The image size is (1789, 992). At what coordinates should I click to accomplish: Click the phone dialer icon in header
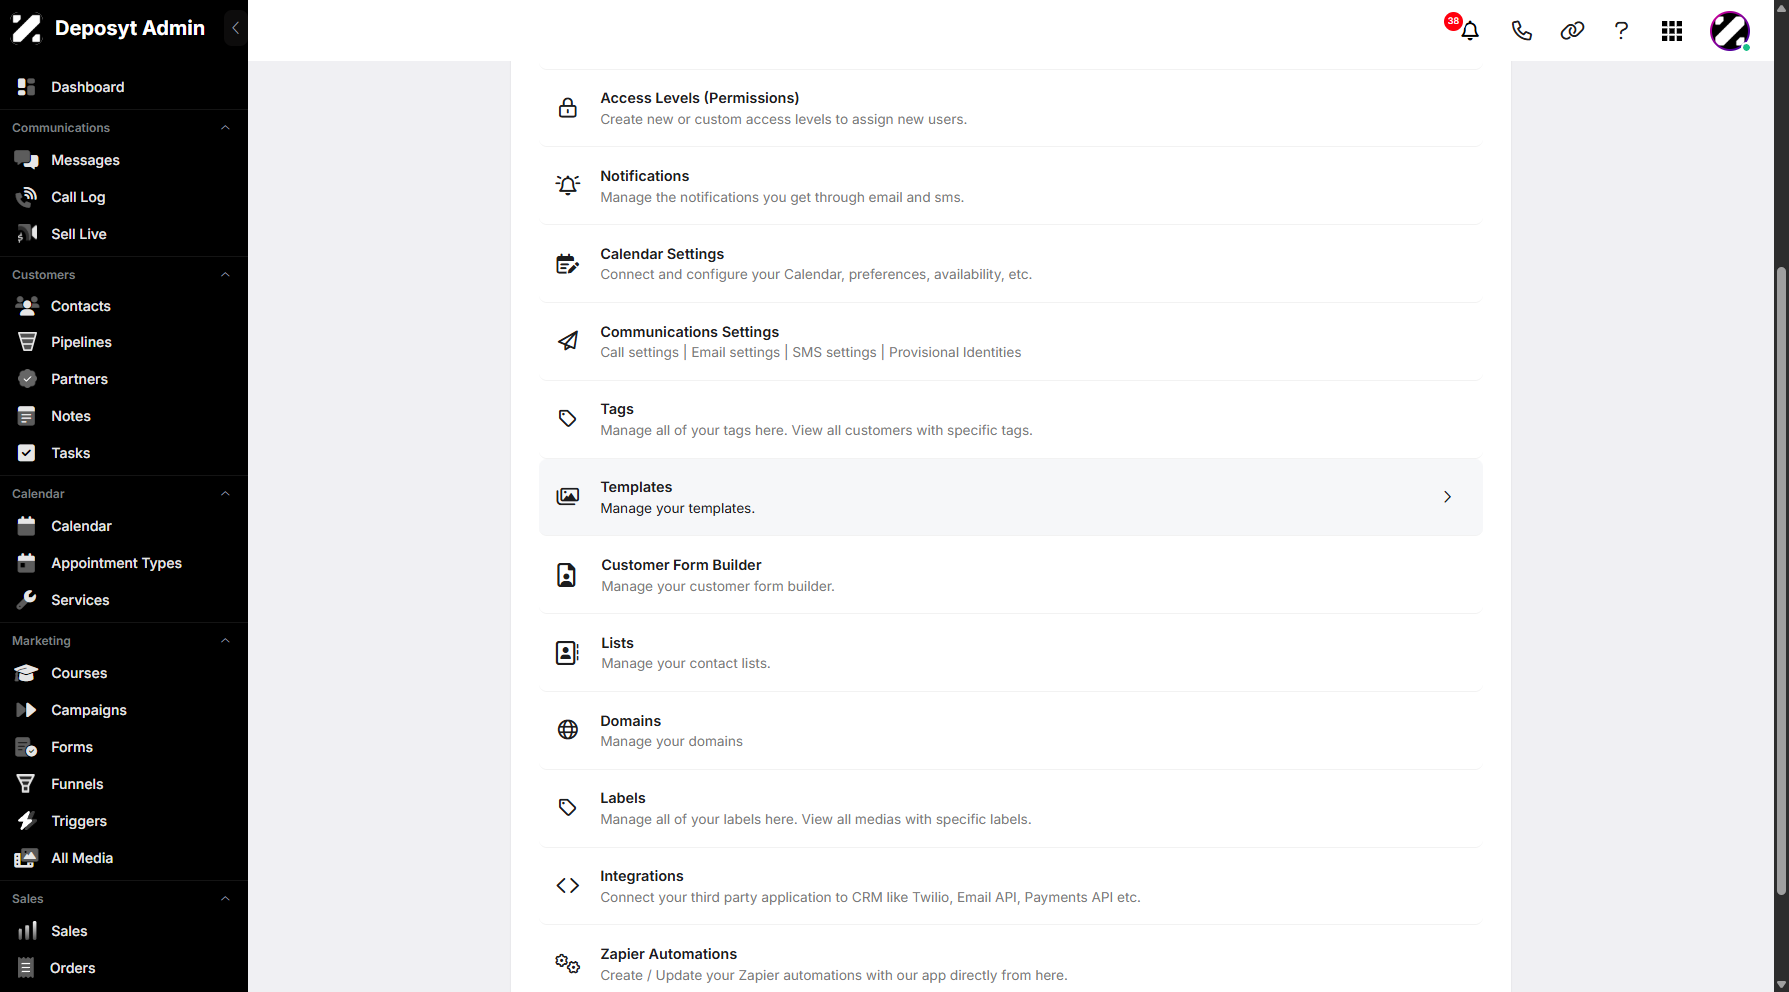[x=1522, y=31]
